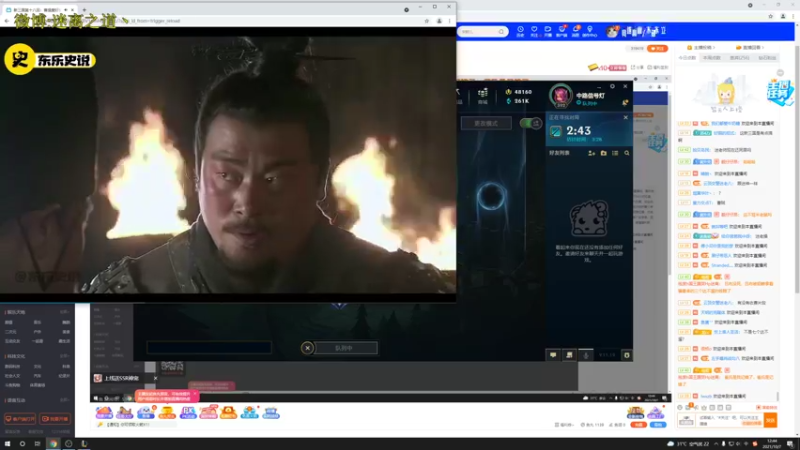Select the first contribution ranking tab
The height and width of the screenshot is (450, 800).
coord(687,58)
